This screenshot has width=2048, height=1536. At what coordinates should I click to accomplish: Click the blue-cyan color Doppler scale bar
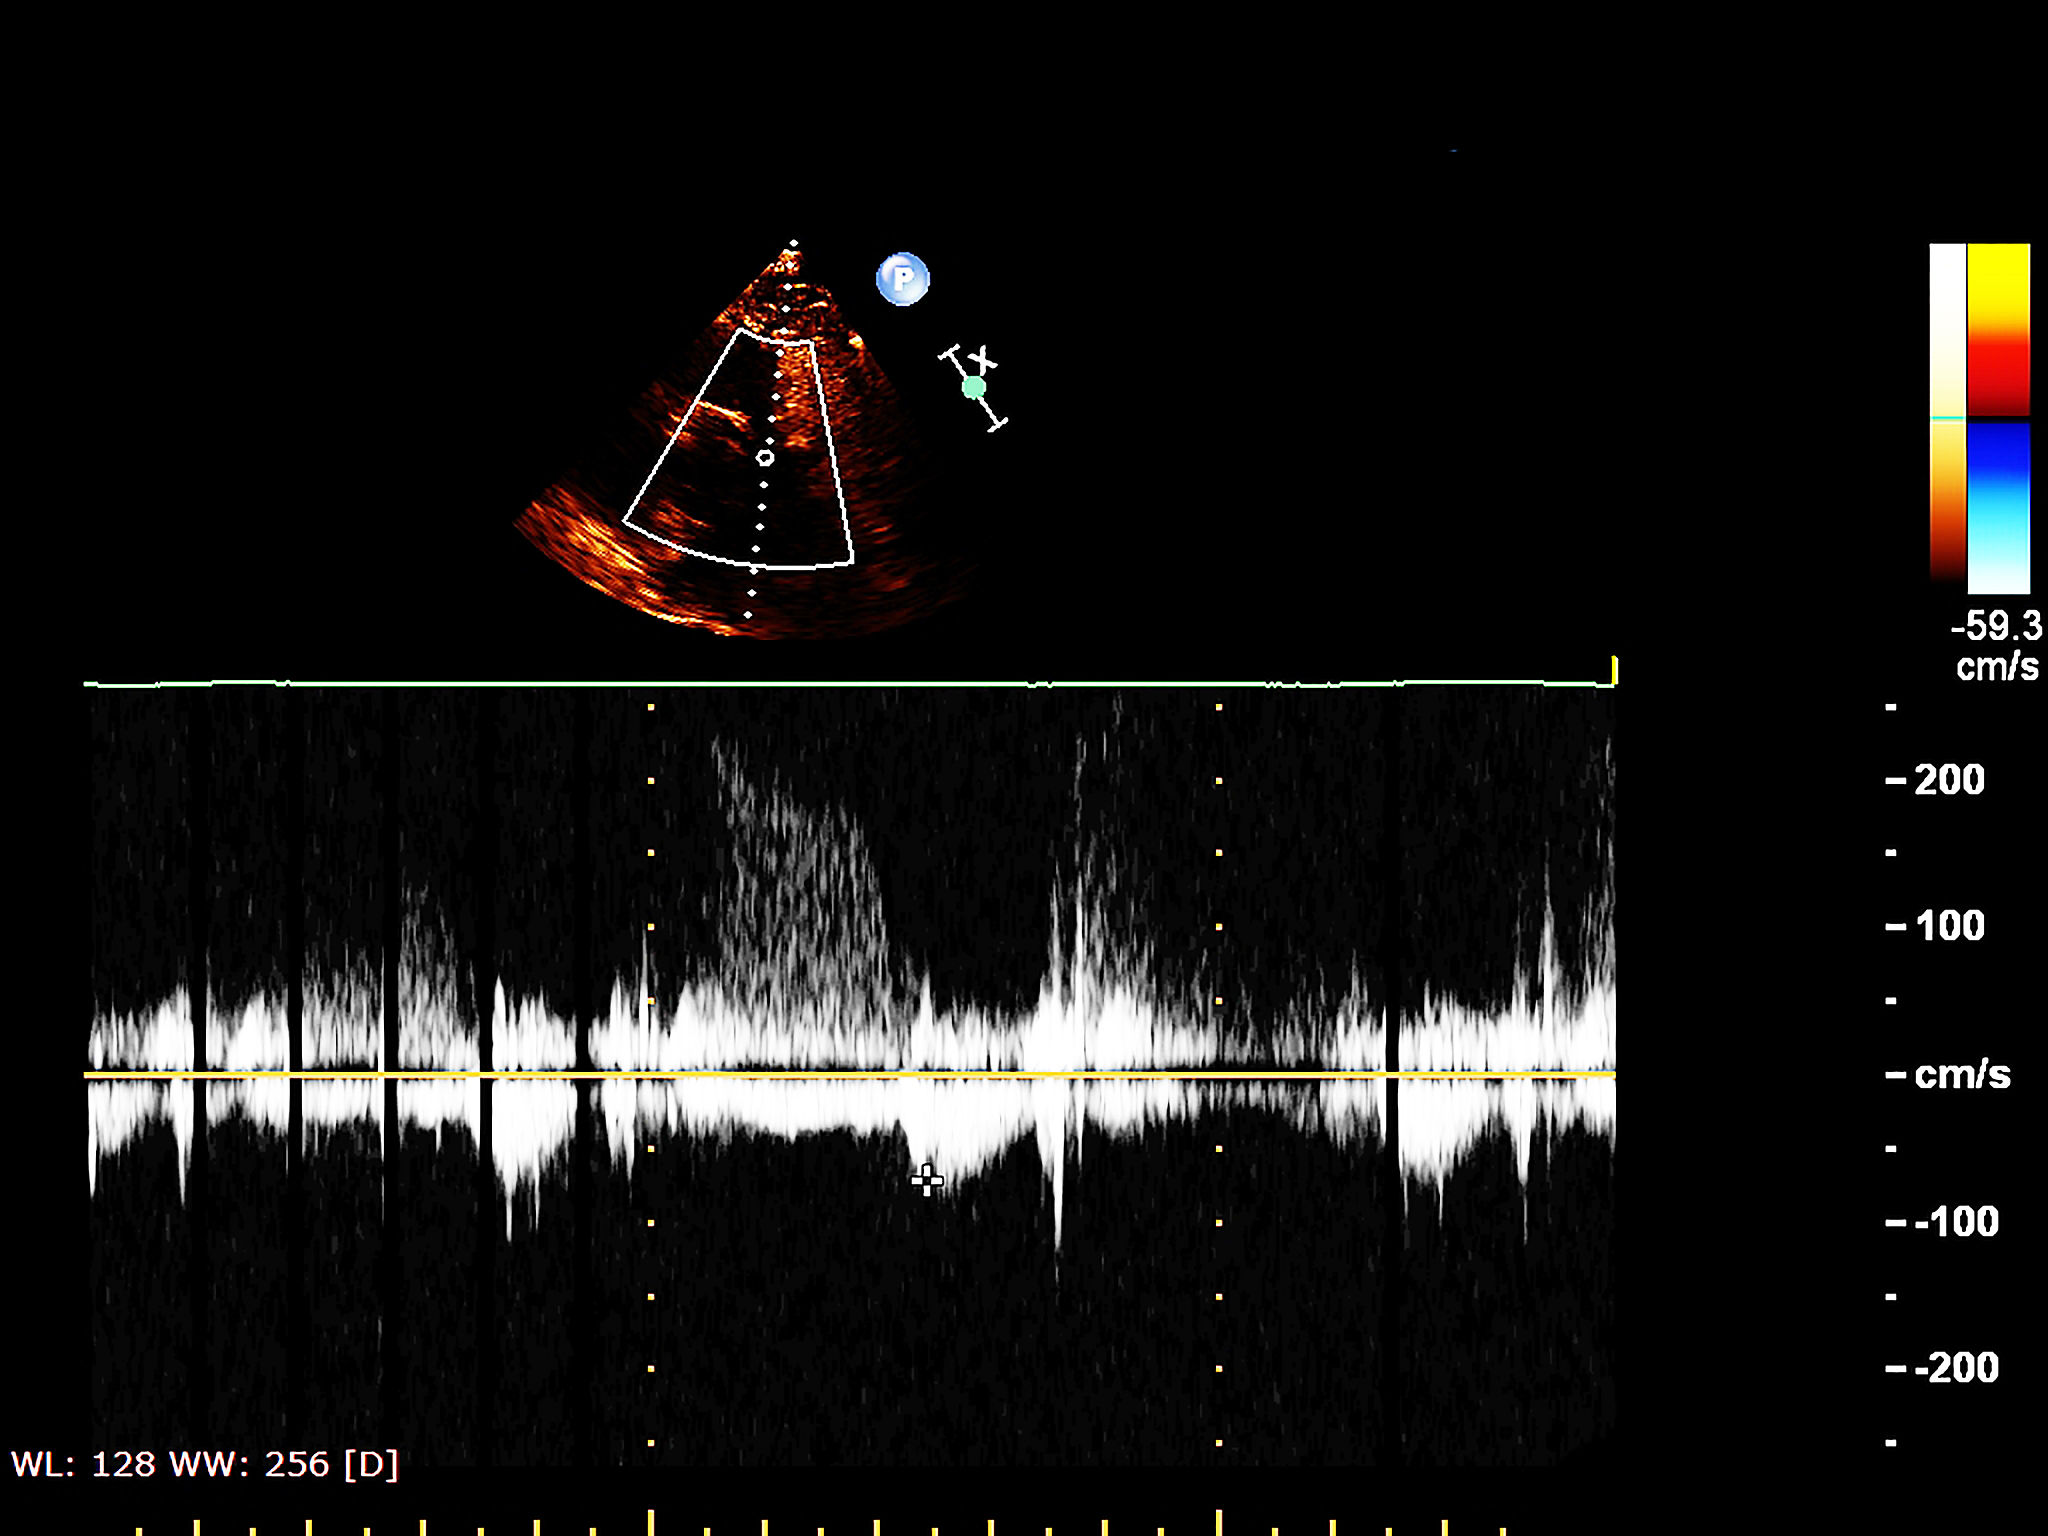[1998, 506]
